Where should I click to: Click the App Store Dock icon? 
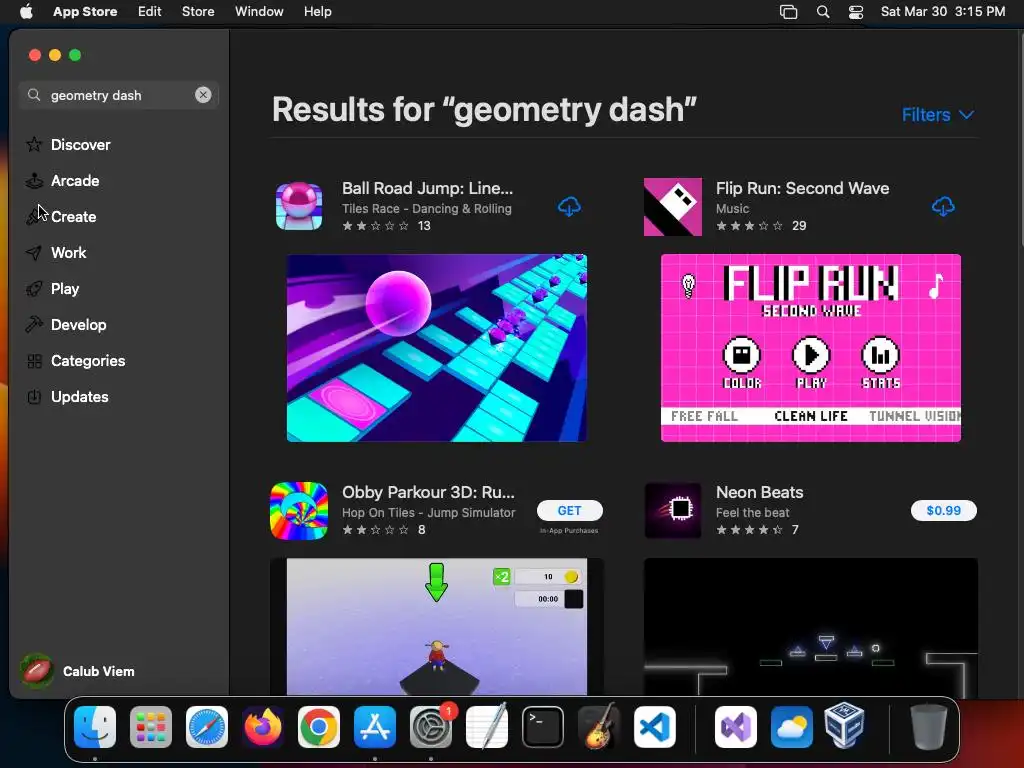375,727
